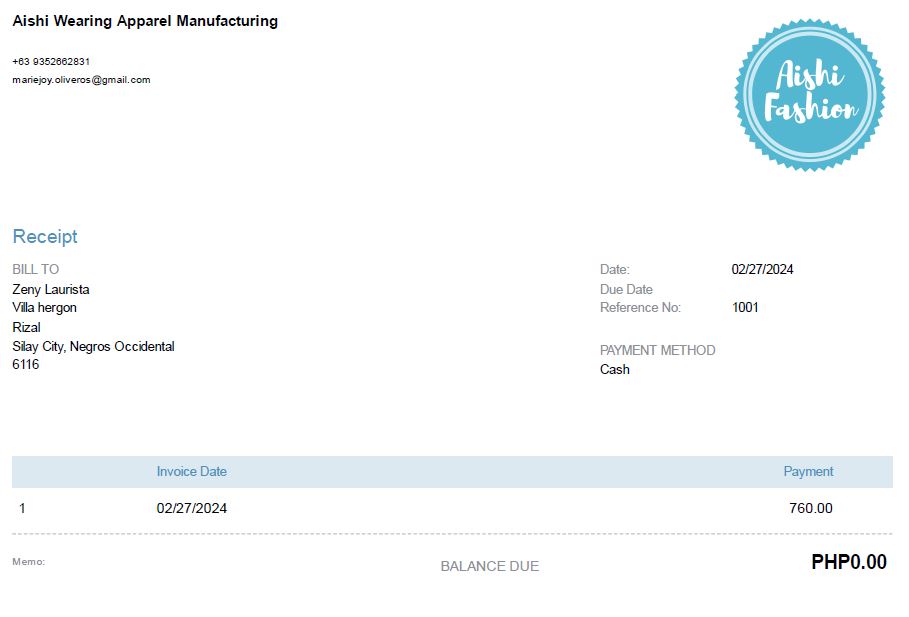The image size is (909, 617).
Task: Select the Cash payment method value
Action: (x=615, y=369)
